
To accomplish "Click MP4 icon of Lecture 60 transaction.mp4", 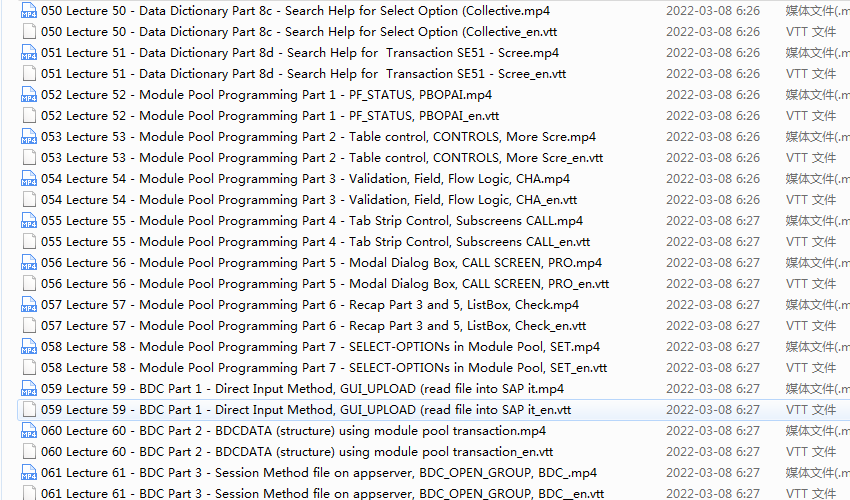I will tap(29, 431).
